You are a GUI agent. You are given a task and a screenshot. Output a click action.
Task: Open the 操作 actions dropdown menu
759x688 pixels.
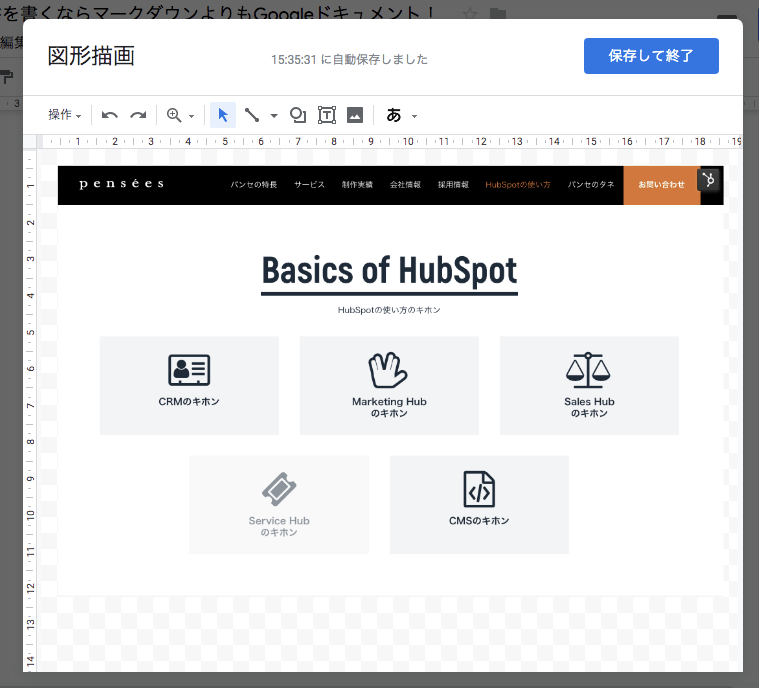coord(65,115)
